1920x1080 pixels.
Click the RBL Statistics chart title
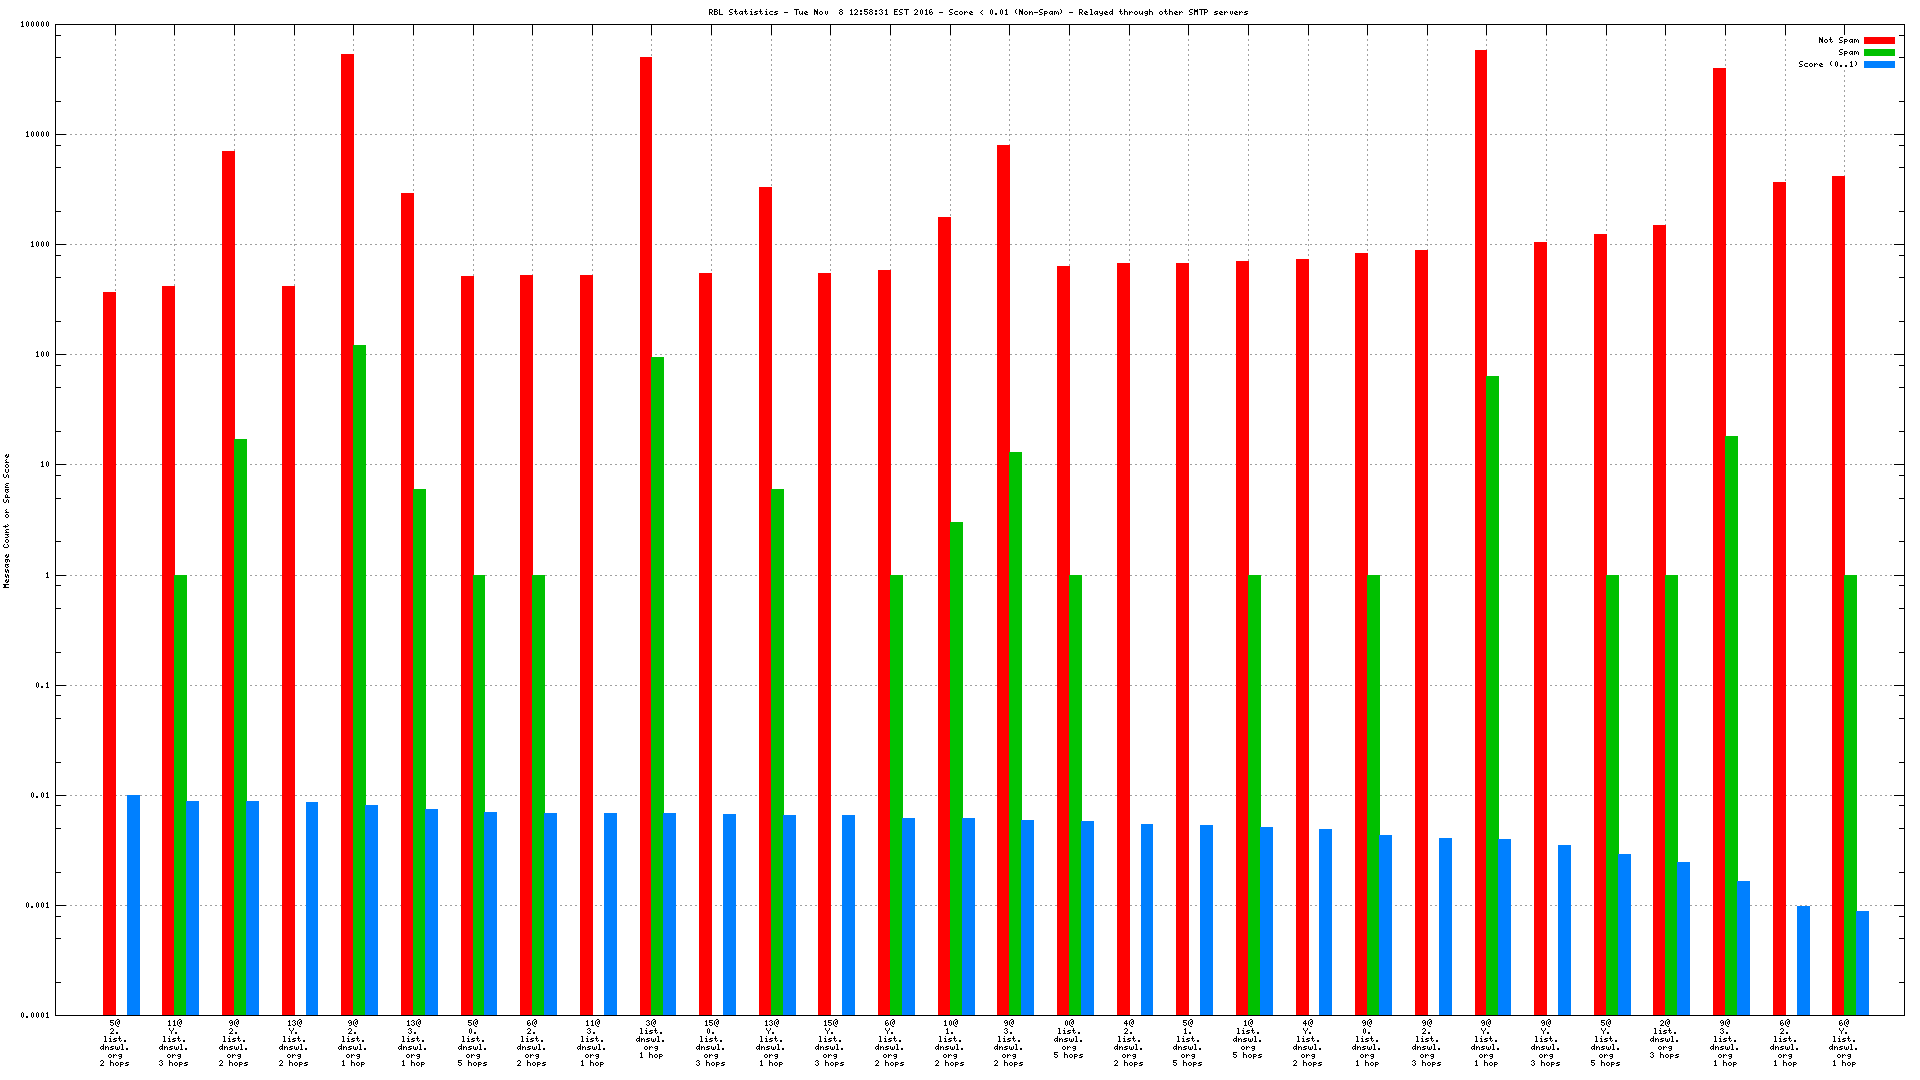click(977, 12)
